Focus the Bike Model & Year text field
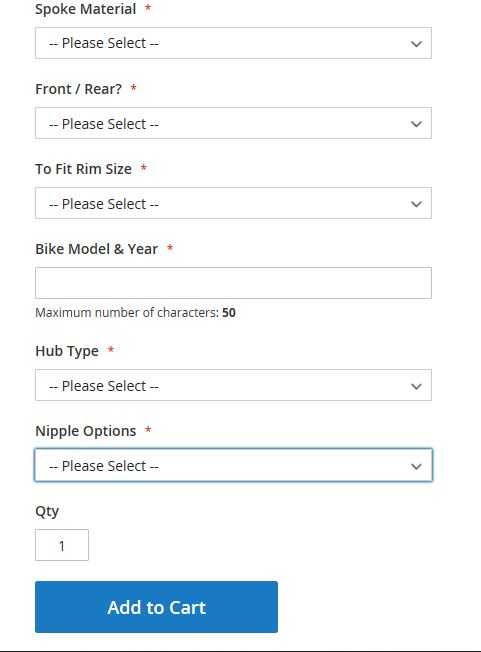 pos(233,283)
